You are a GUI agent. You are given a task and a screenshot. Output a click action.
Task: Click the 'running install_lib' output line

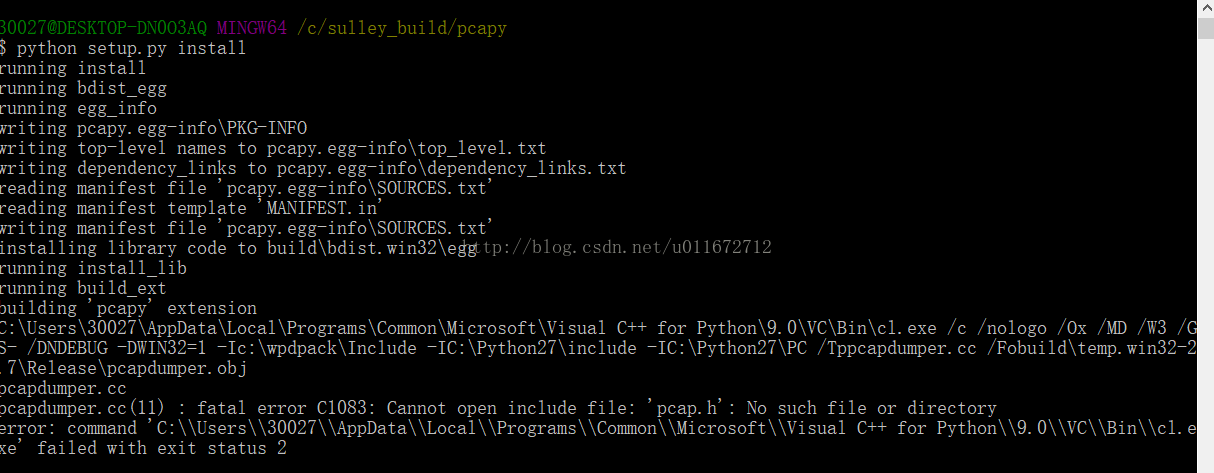[92, 268]
